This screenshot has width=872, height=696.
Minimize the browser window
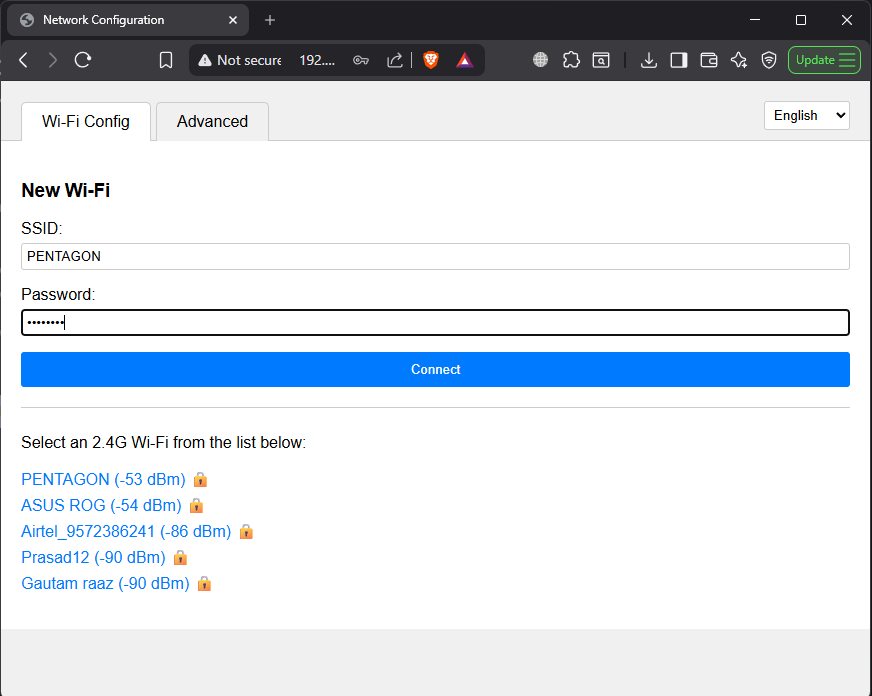755,20
